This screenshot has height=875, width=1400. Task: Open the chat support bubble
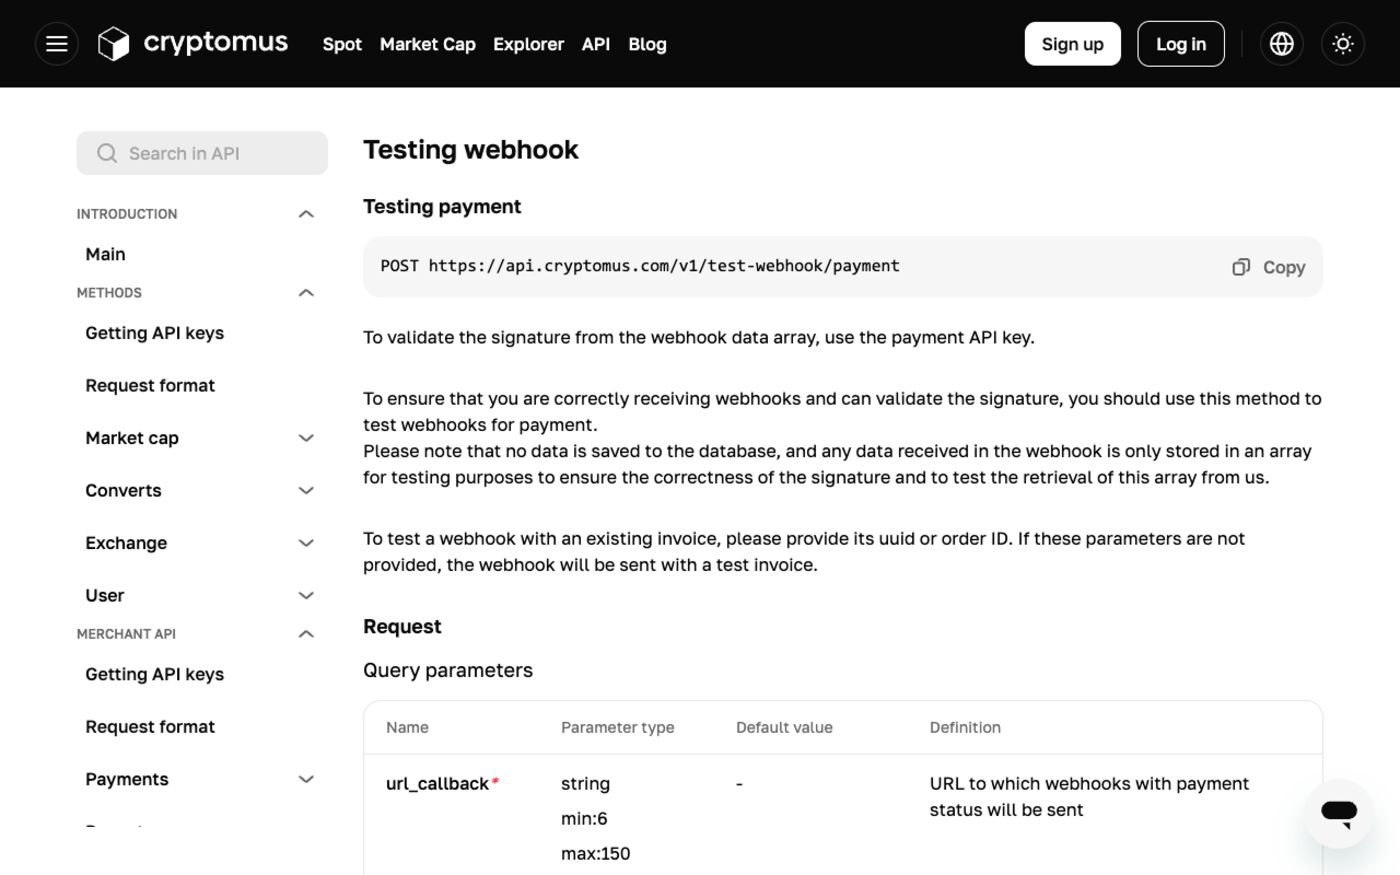pos(1339,813)
